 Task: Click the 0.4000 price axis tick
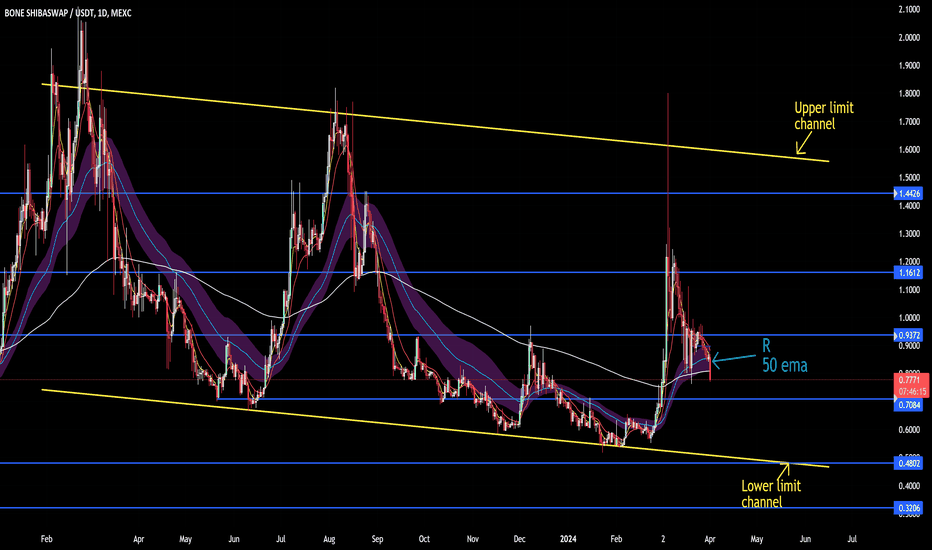909,486
